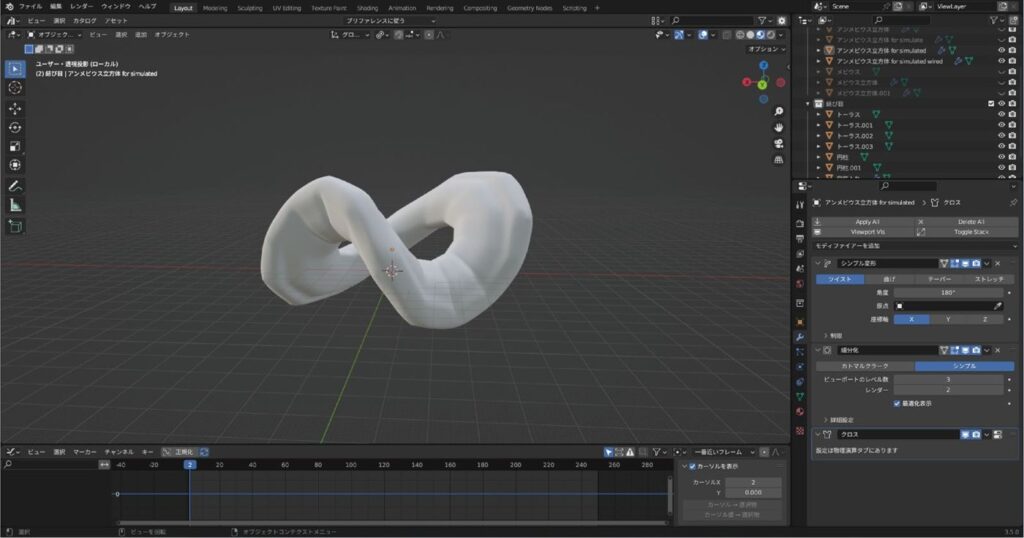Open the Object Data green triangle tab
Screen dimensions: 1024x538
tap(800, 397)
